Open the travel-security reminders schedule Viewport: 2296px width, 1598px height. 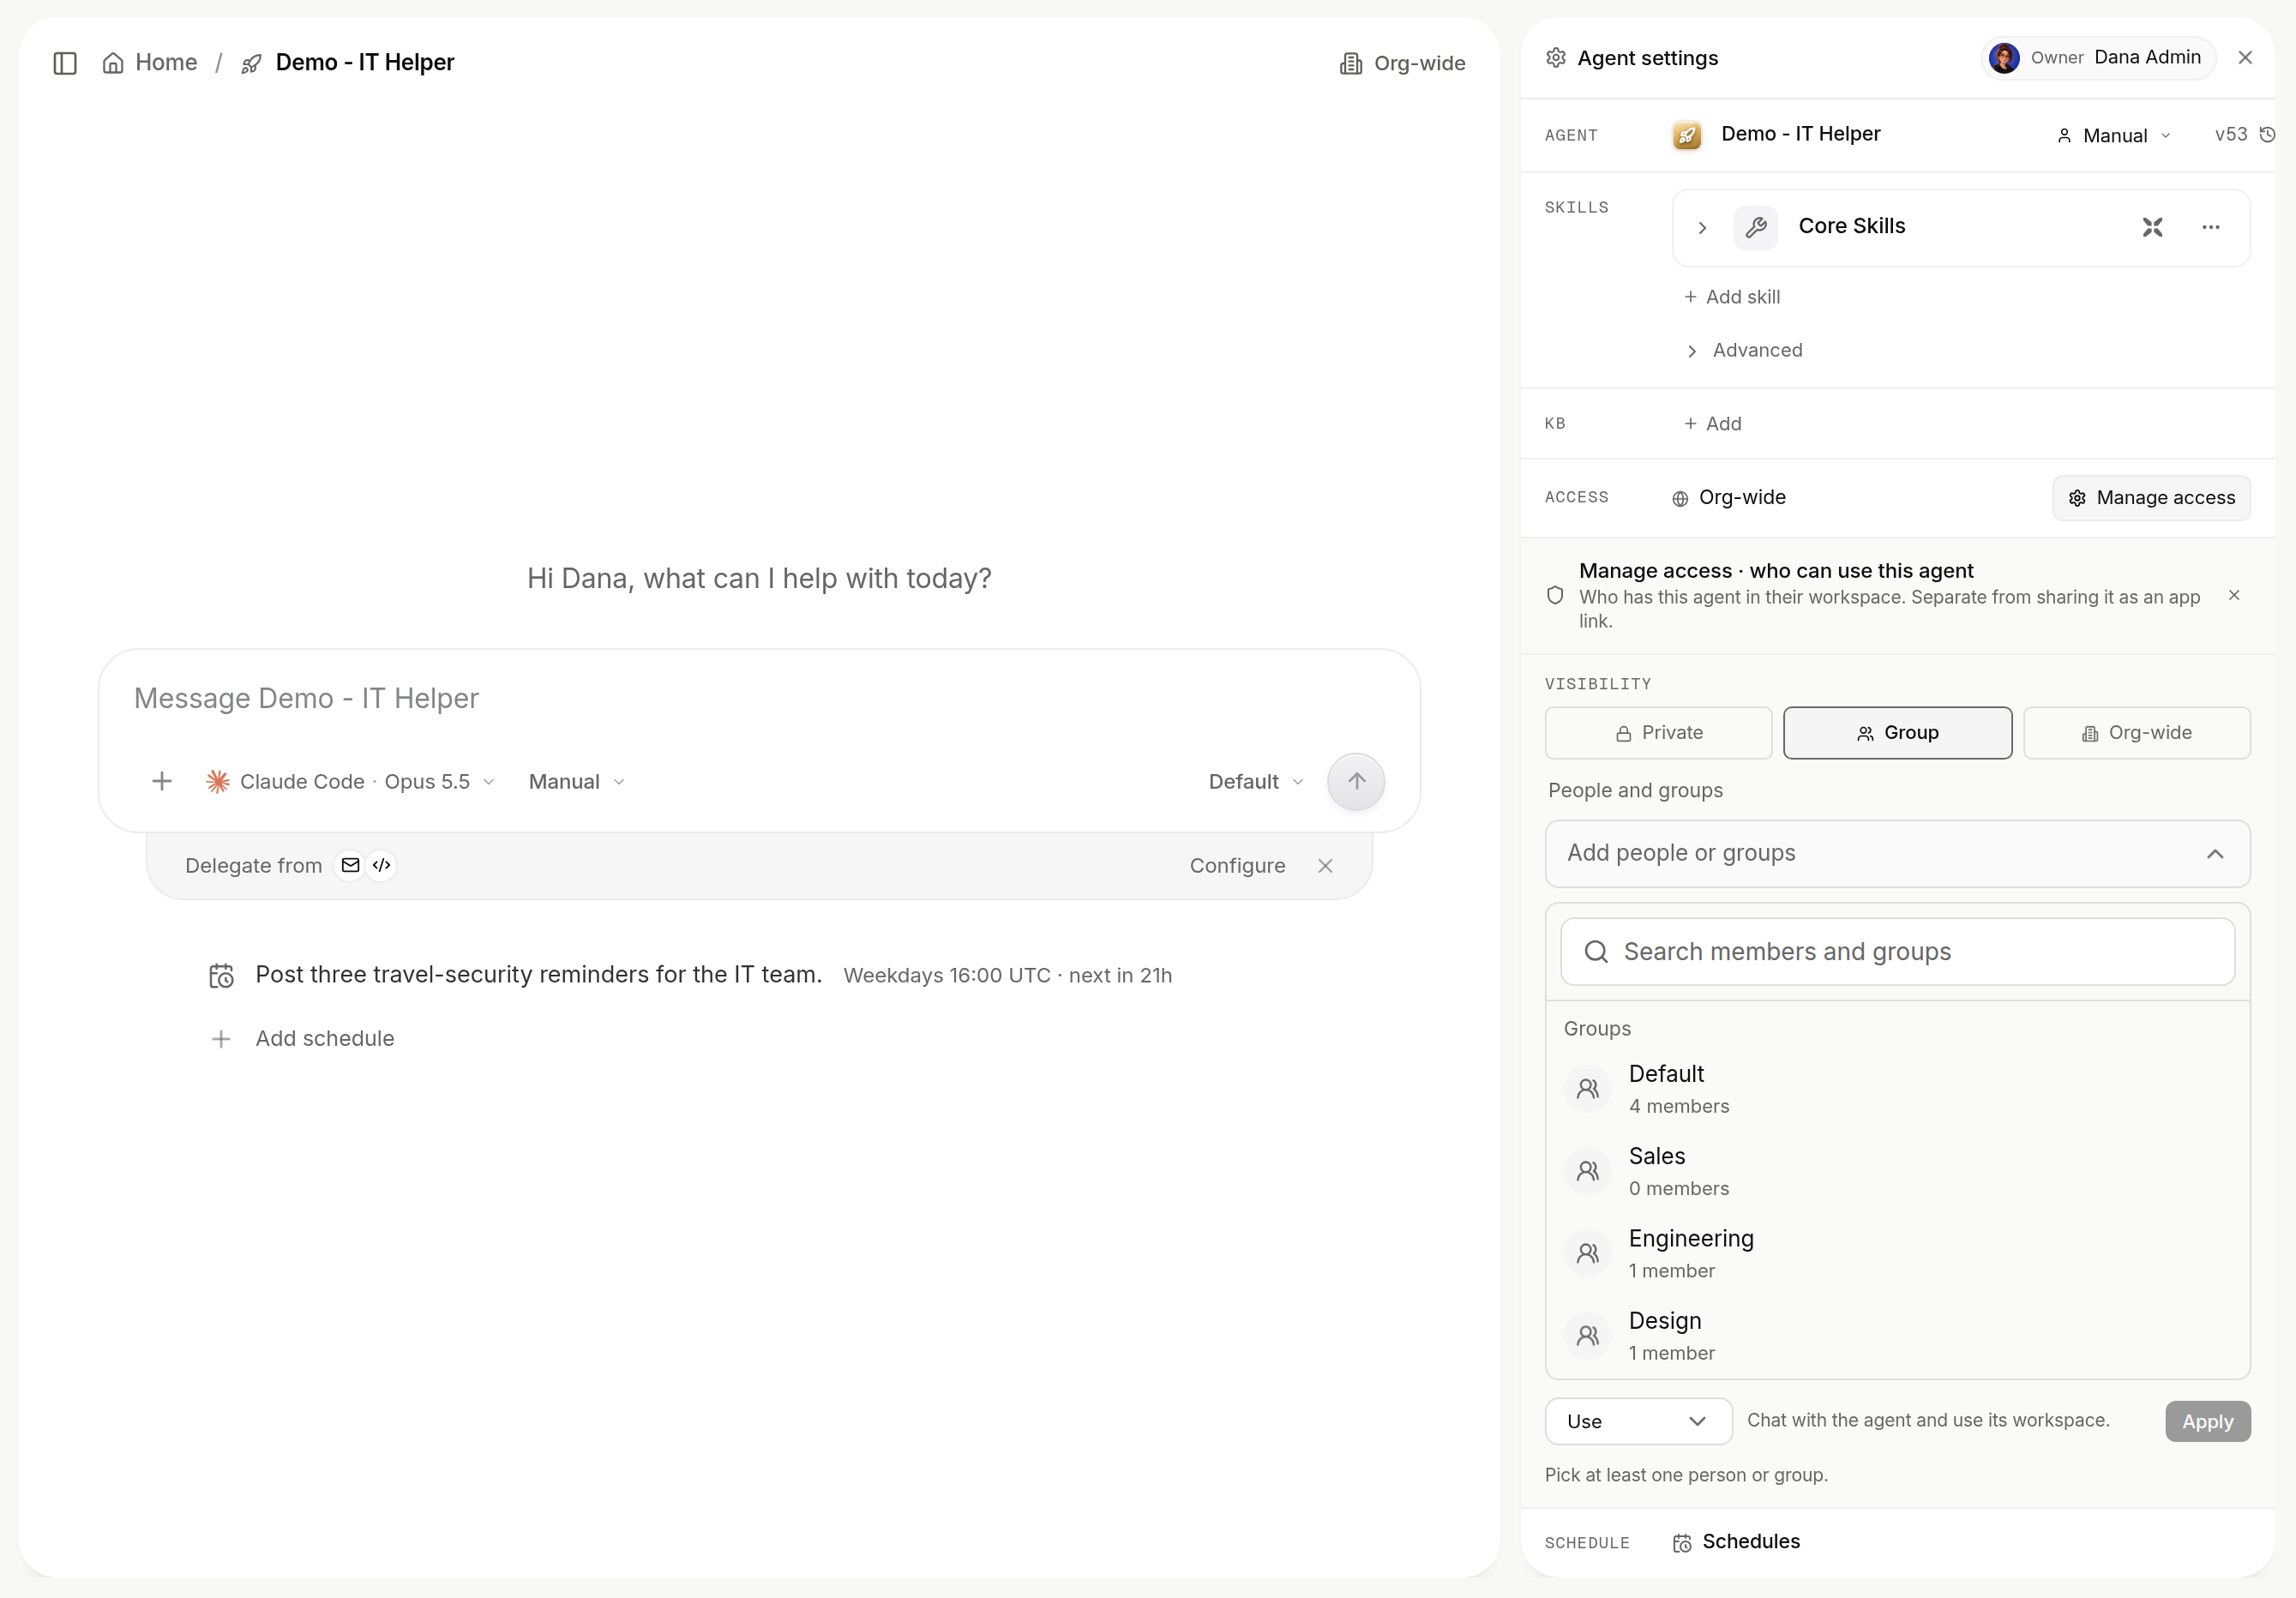click(690, 975)
